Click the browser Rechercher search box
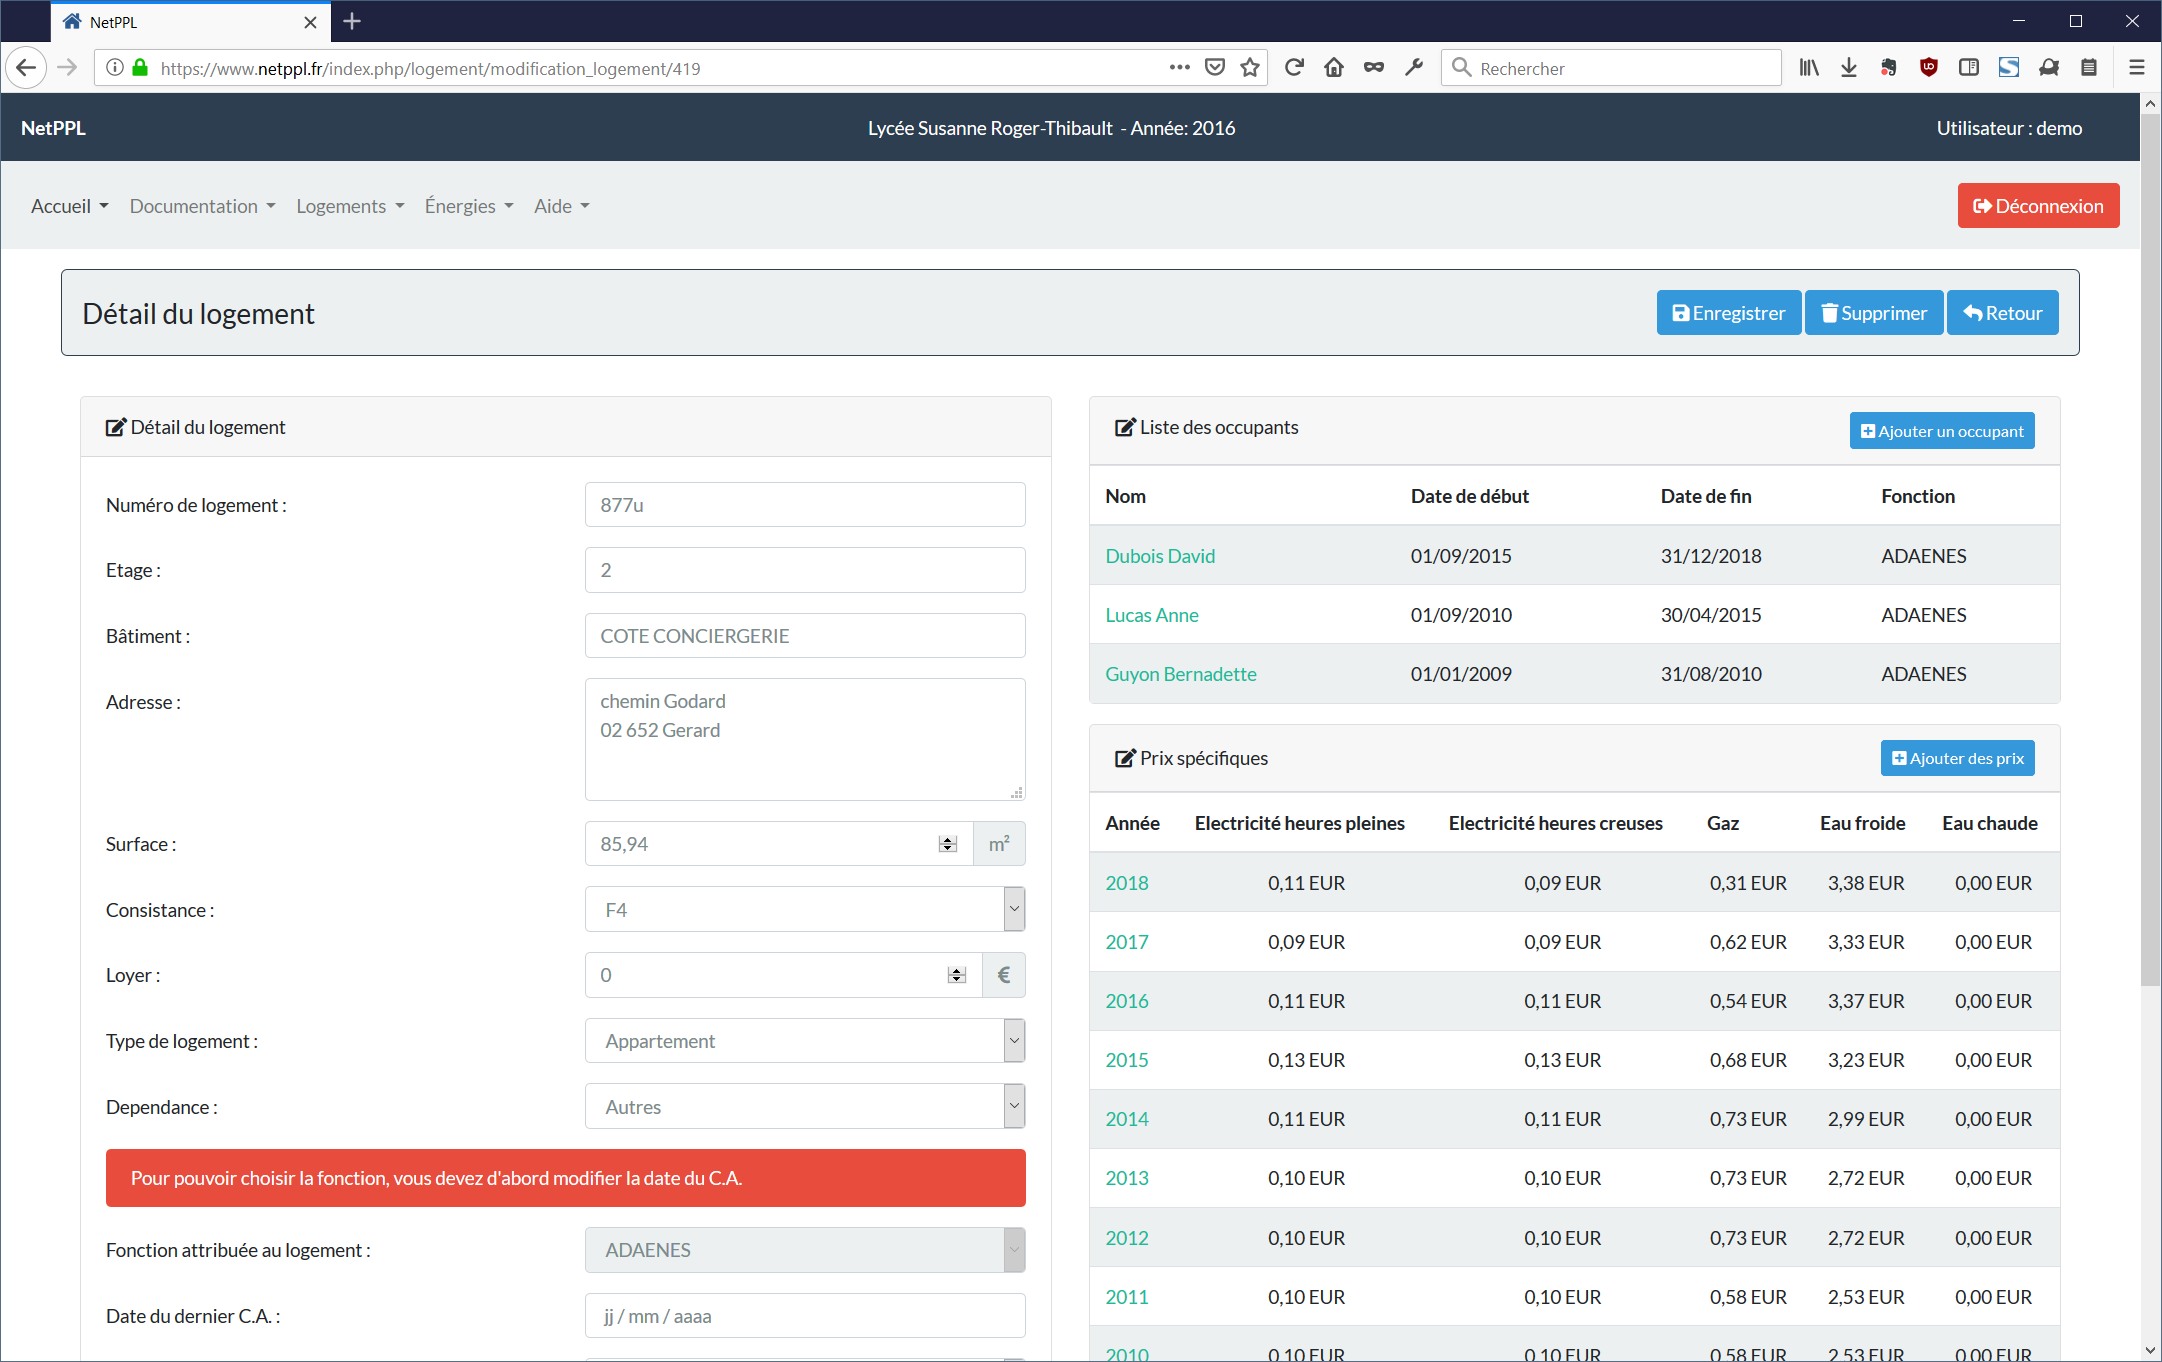Screen dimensions: 2162x1362 (1610, 68)
